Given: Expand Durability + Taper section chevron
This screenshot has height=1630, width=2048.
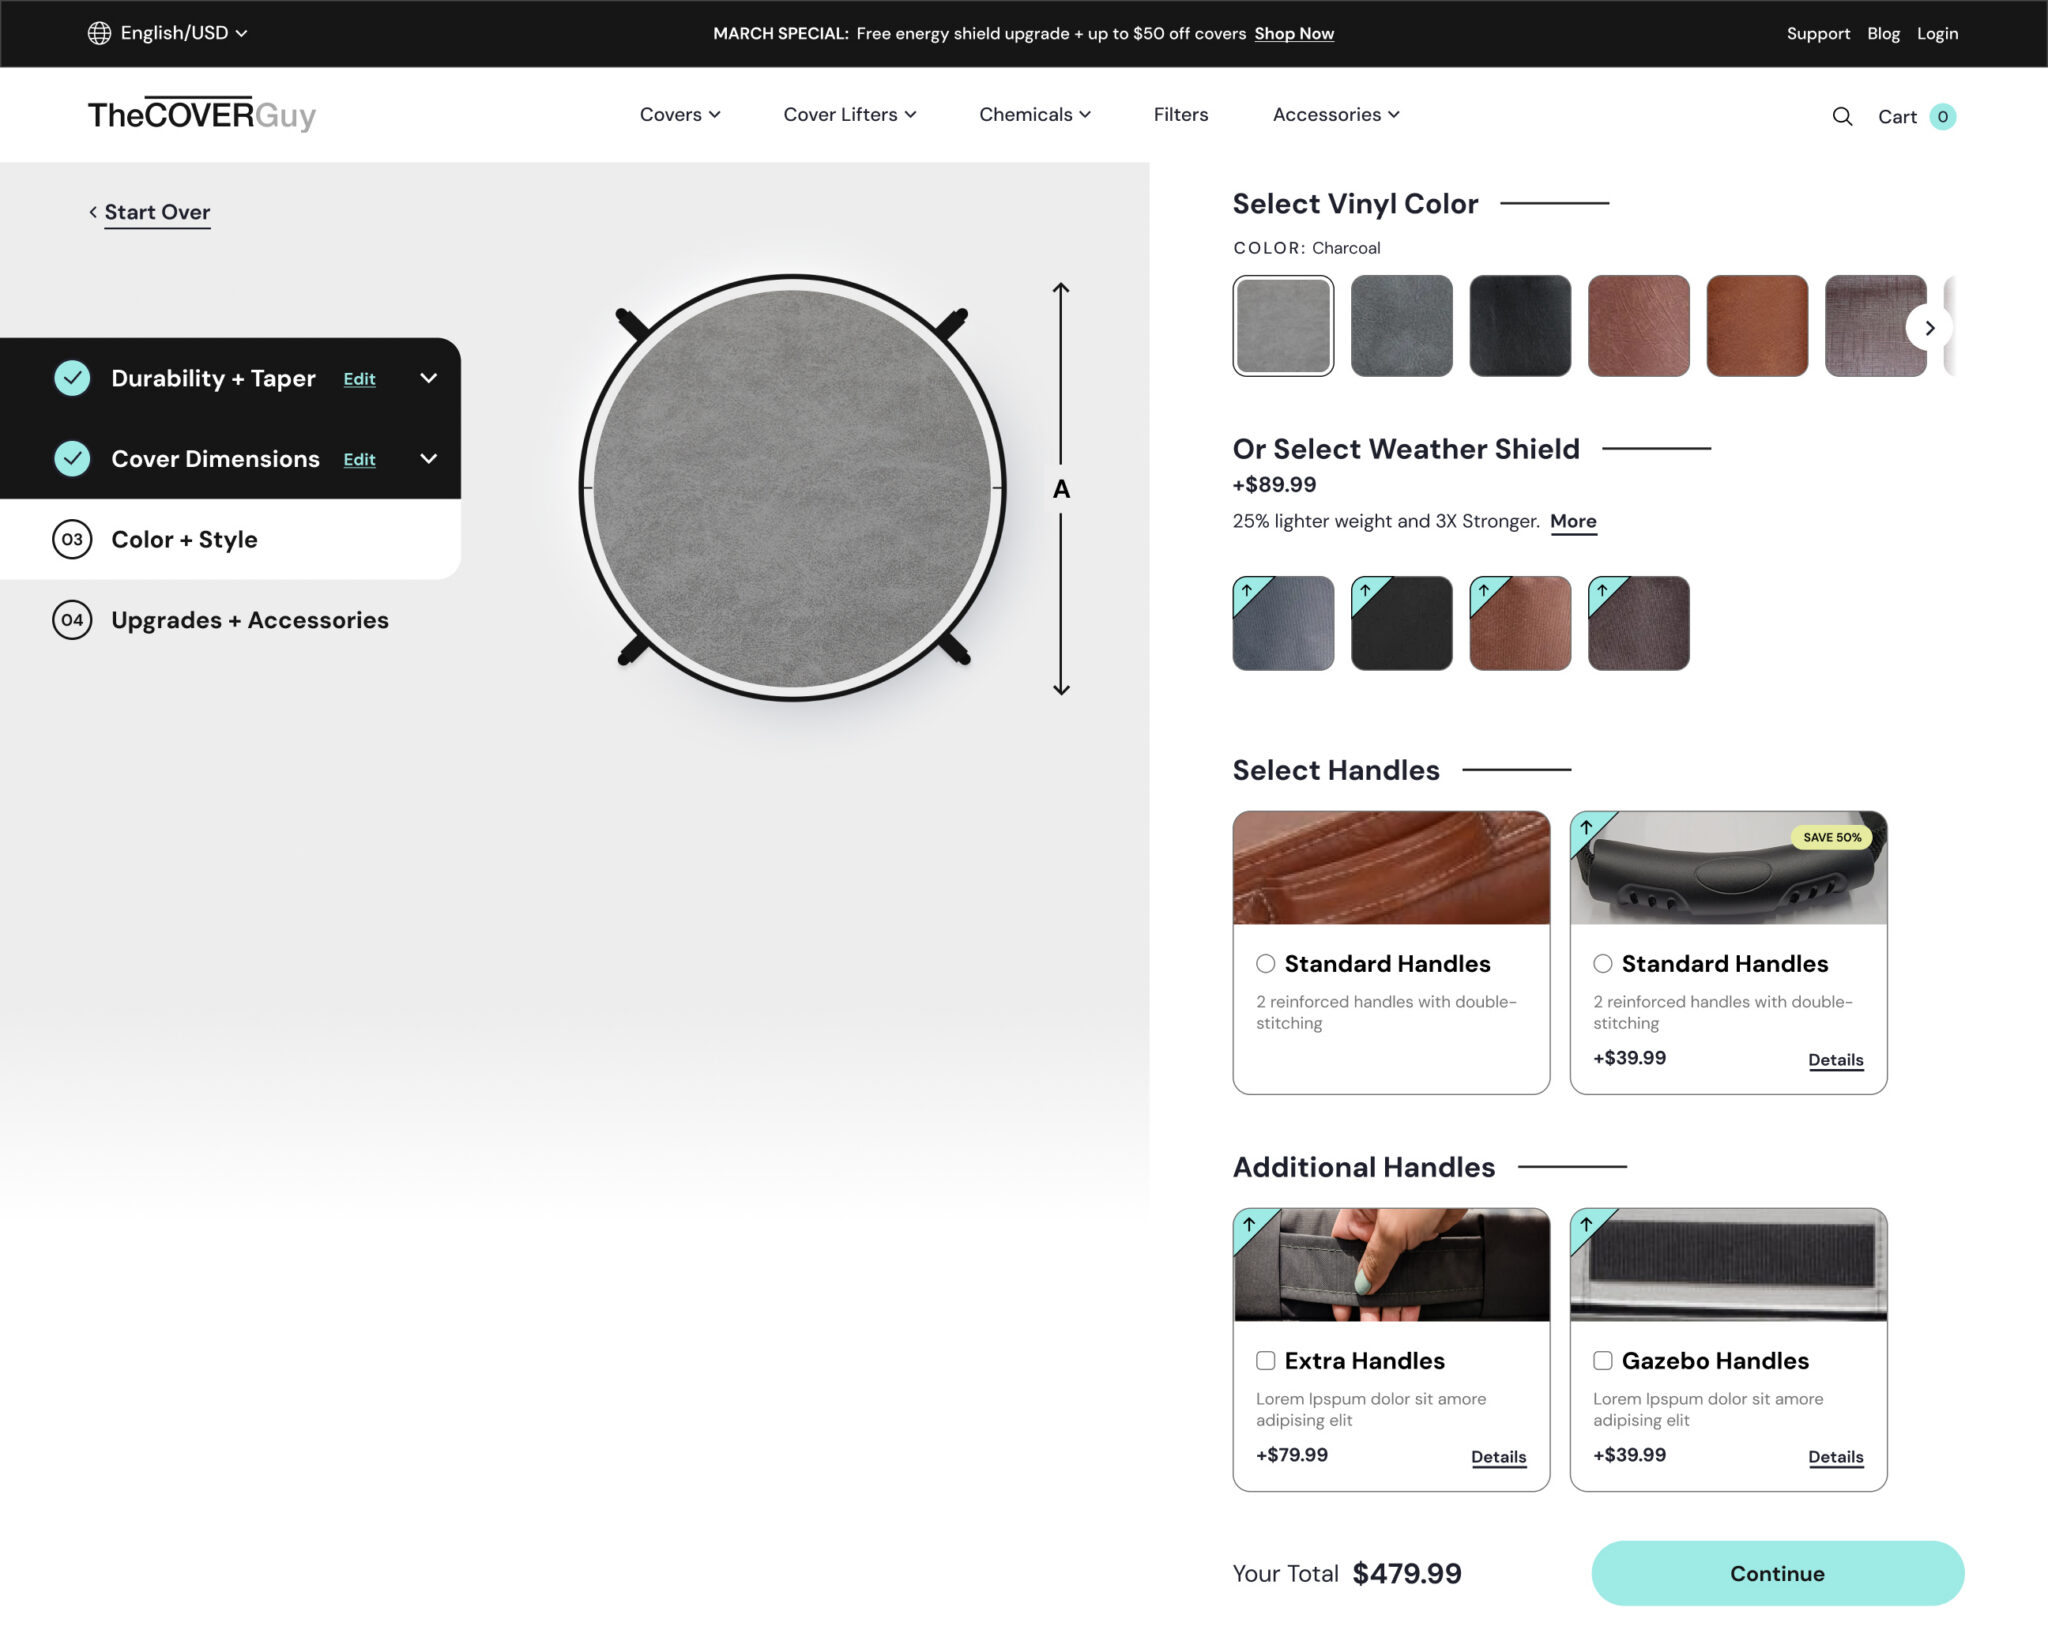Looking at the screenshot, I should 429,378.
